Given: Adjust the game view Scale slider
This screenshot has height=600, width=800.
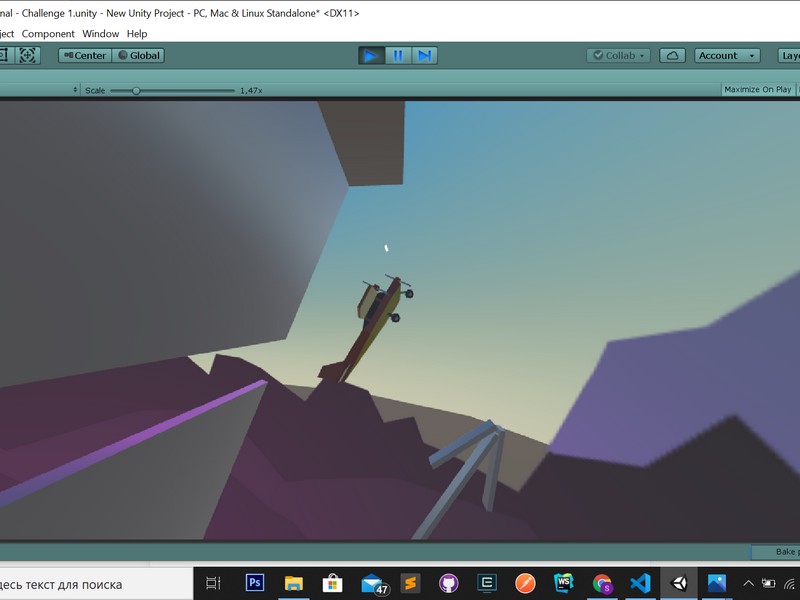Looking at the screenshot, I should [x=135, y=89].
